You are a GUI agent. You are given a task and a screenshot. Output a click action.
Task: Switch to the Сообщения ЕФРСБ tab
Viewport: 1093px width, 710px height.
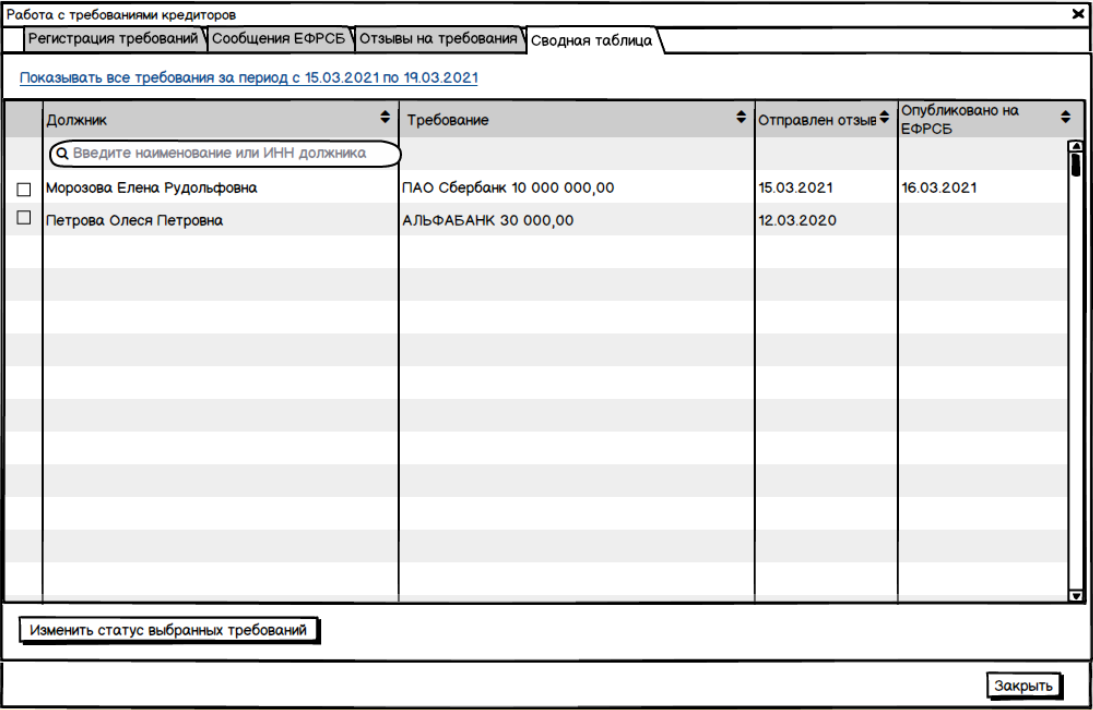coord(279,39)
